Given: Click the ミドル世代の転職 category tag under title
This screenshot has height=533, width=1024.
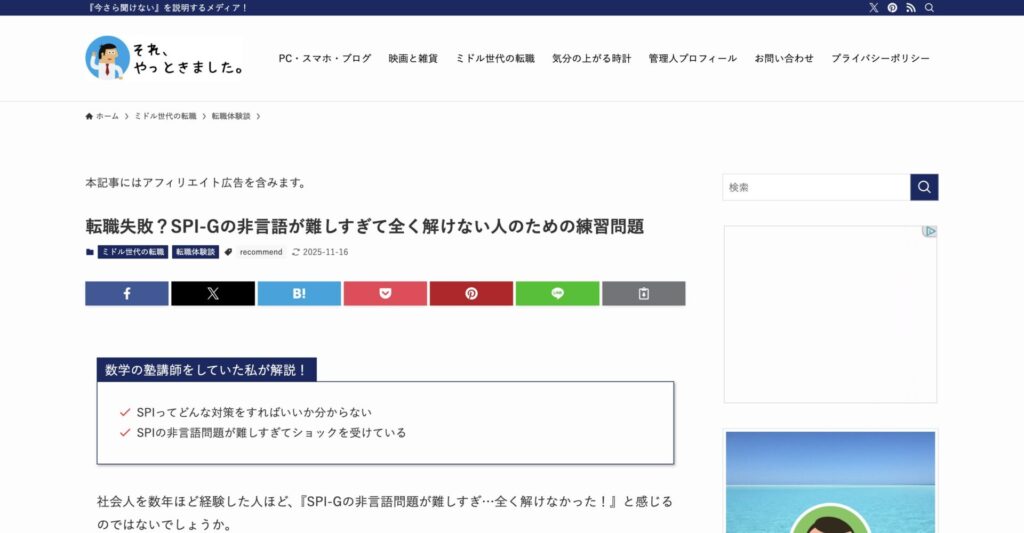Looking at the screenshot, I should 133,252.
